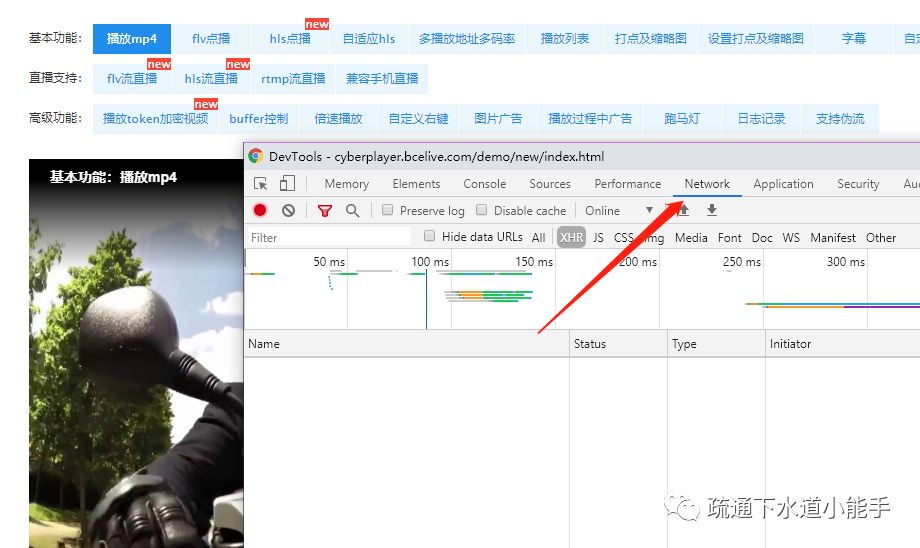Filter requests by Font type
Screen dimensions: 920x548
729,237
